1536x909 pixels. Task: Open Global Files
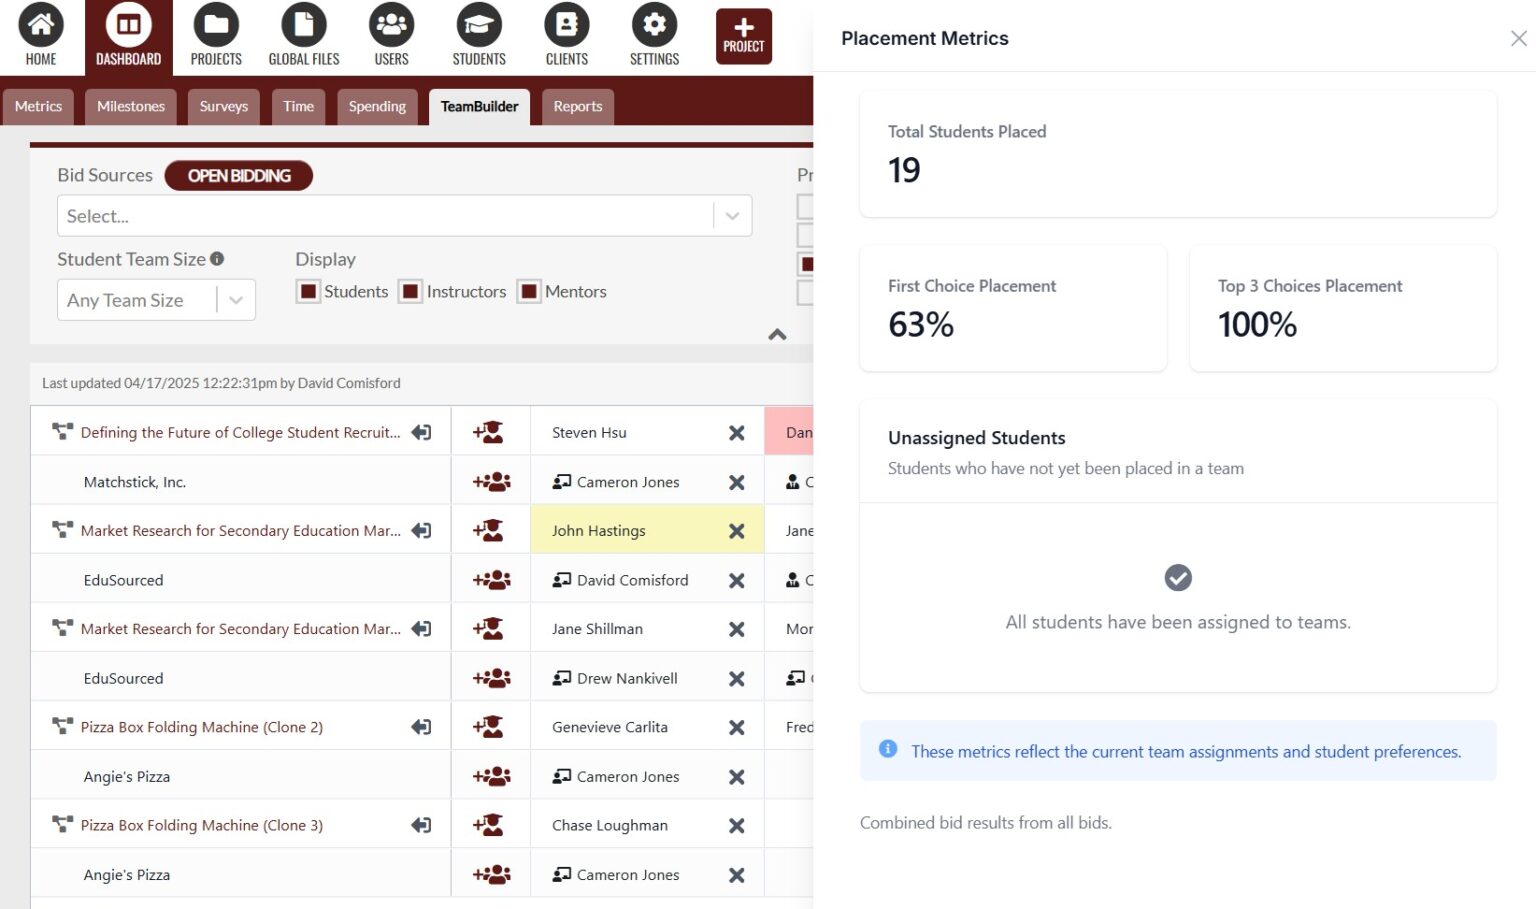point(303,35)
